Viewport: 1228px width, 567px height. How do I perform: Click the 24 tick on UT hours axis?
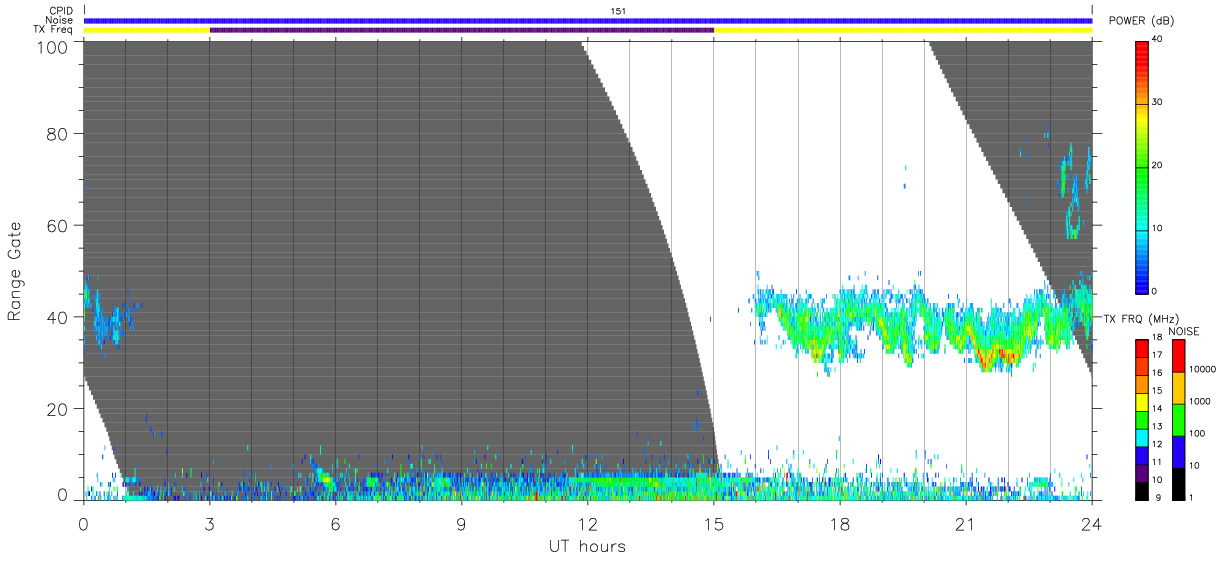1092,524
